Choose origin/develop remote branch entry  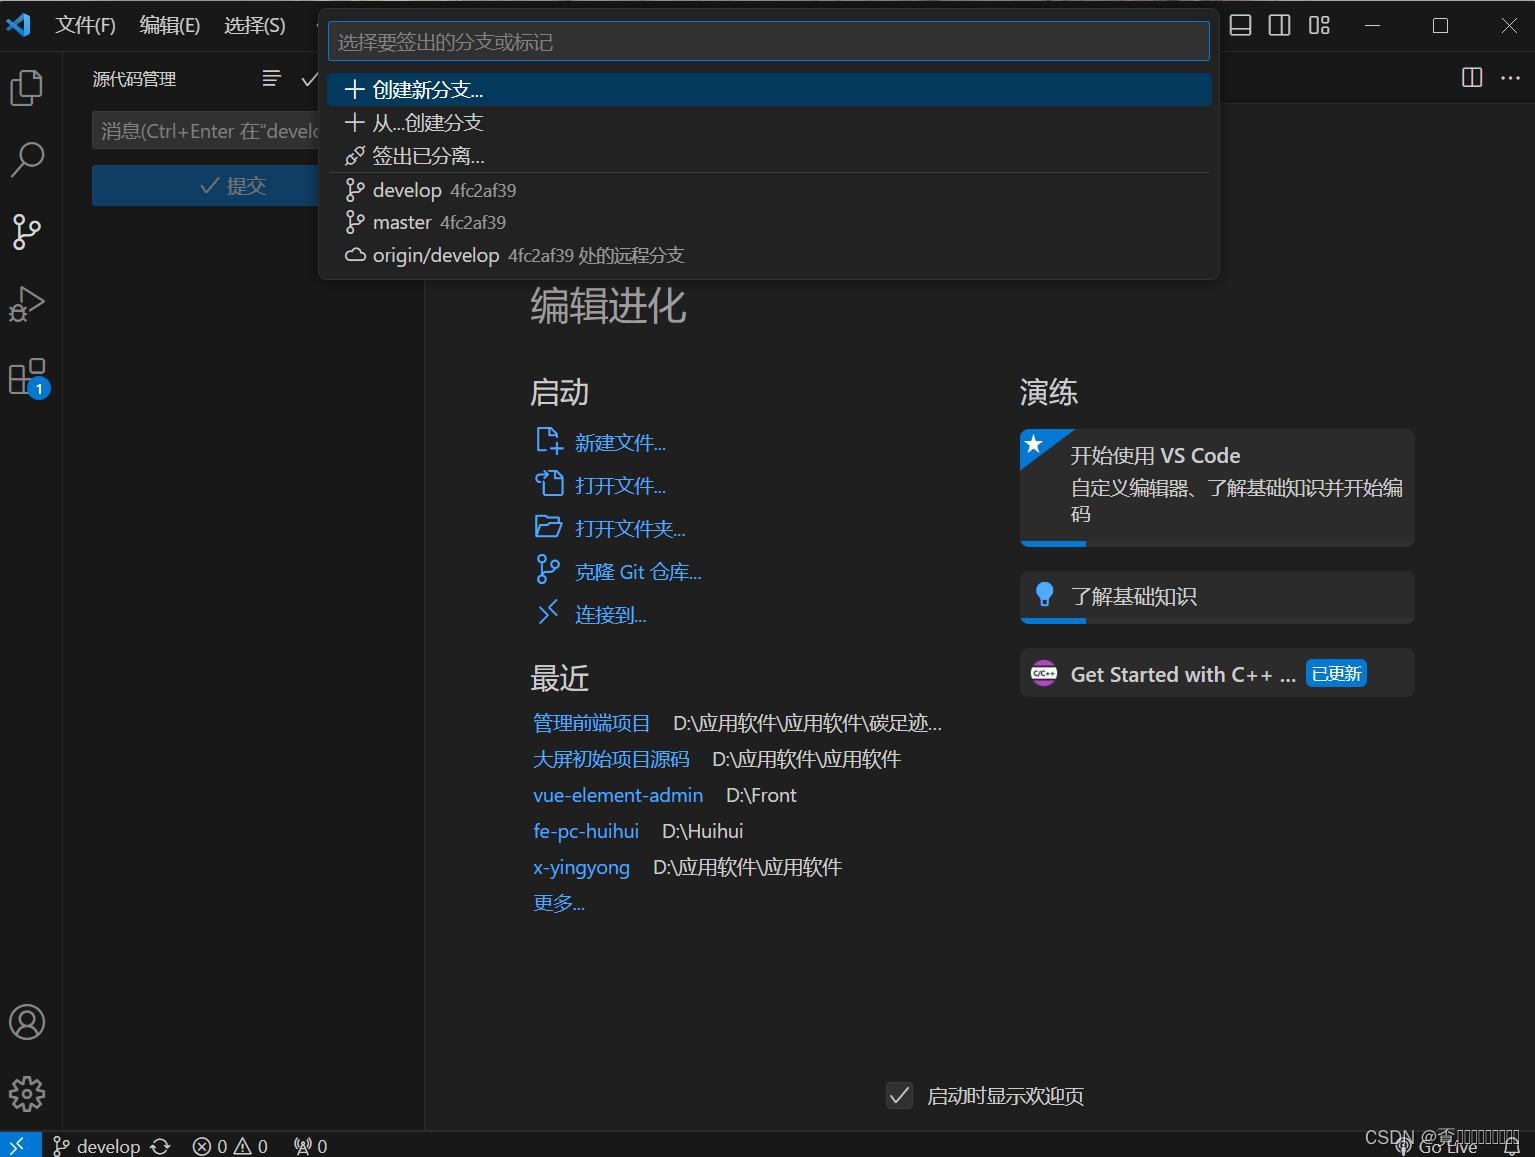tap(435, 255)
